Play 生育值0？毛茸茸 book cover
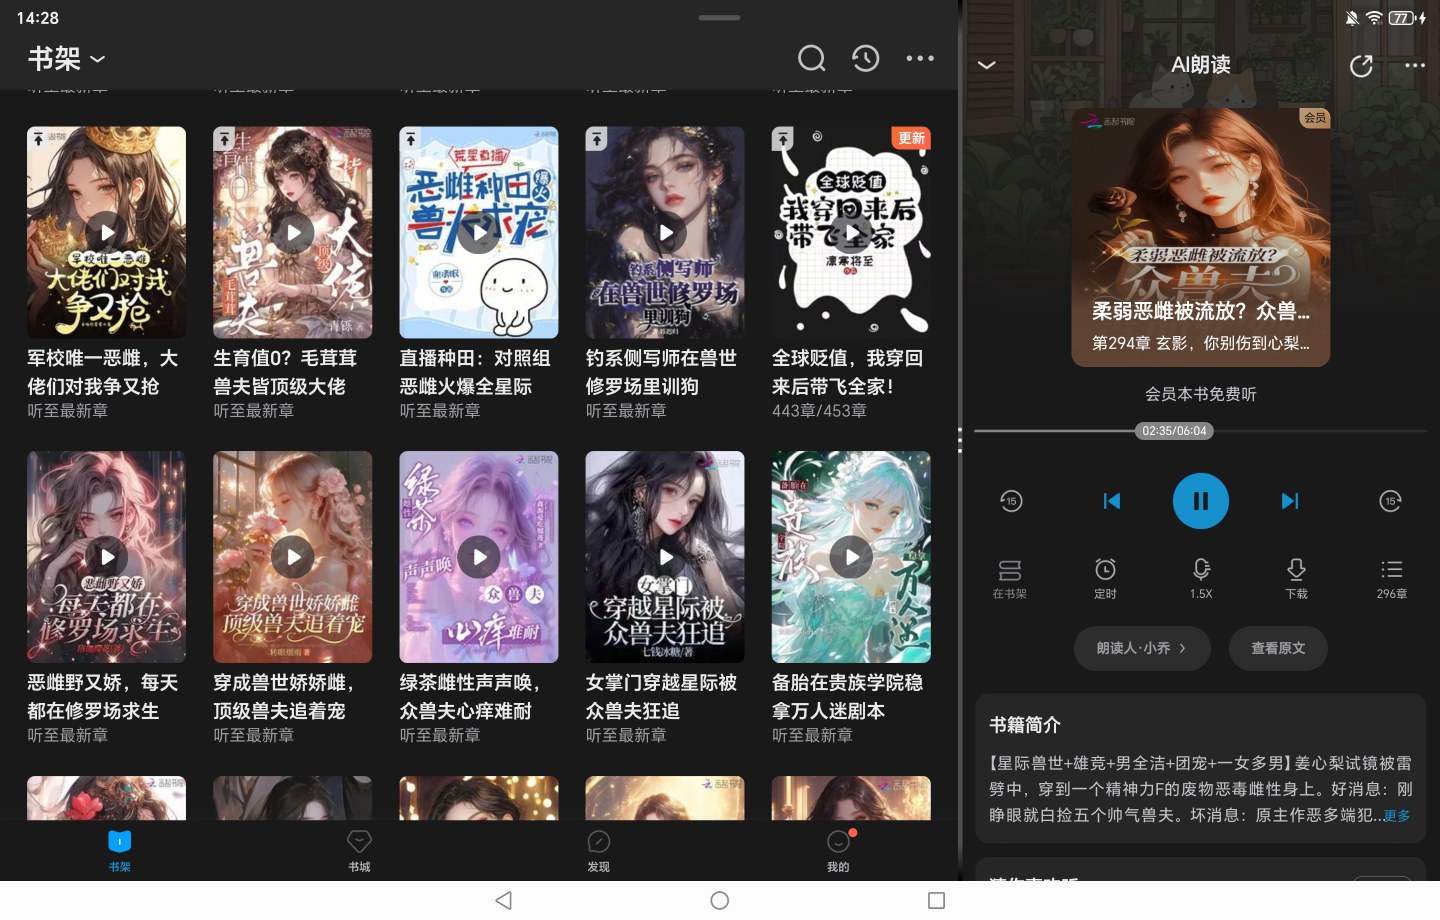The width and height of the screenshot is (1440, 920). click(292, 232)
